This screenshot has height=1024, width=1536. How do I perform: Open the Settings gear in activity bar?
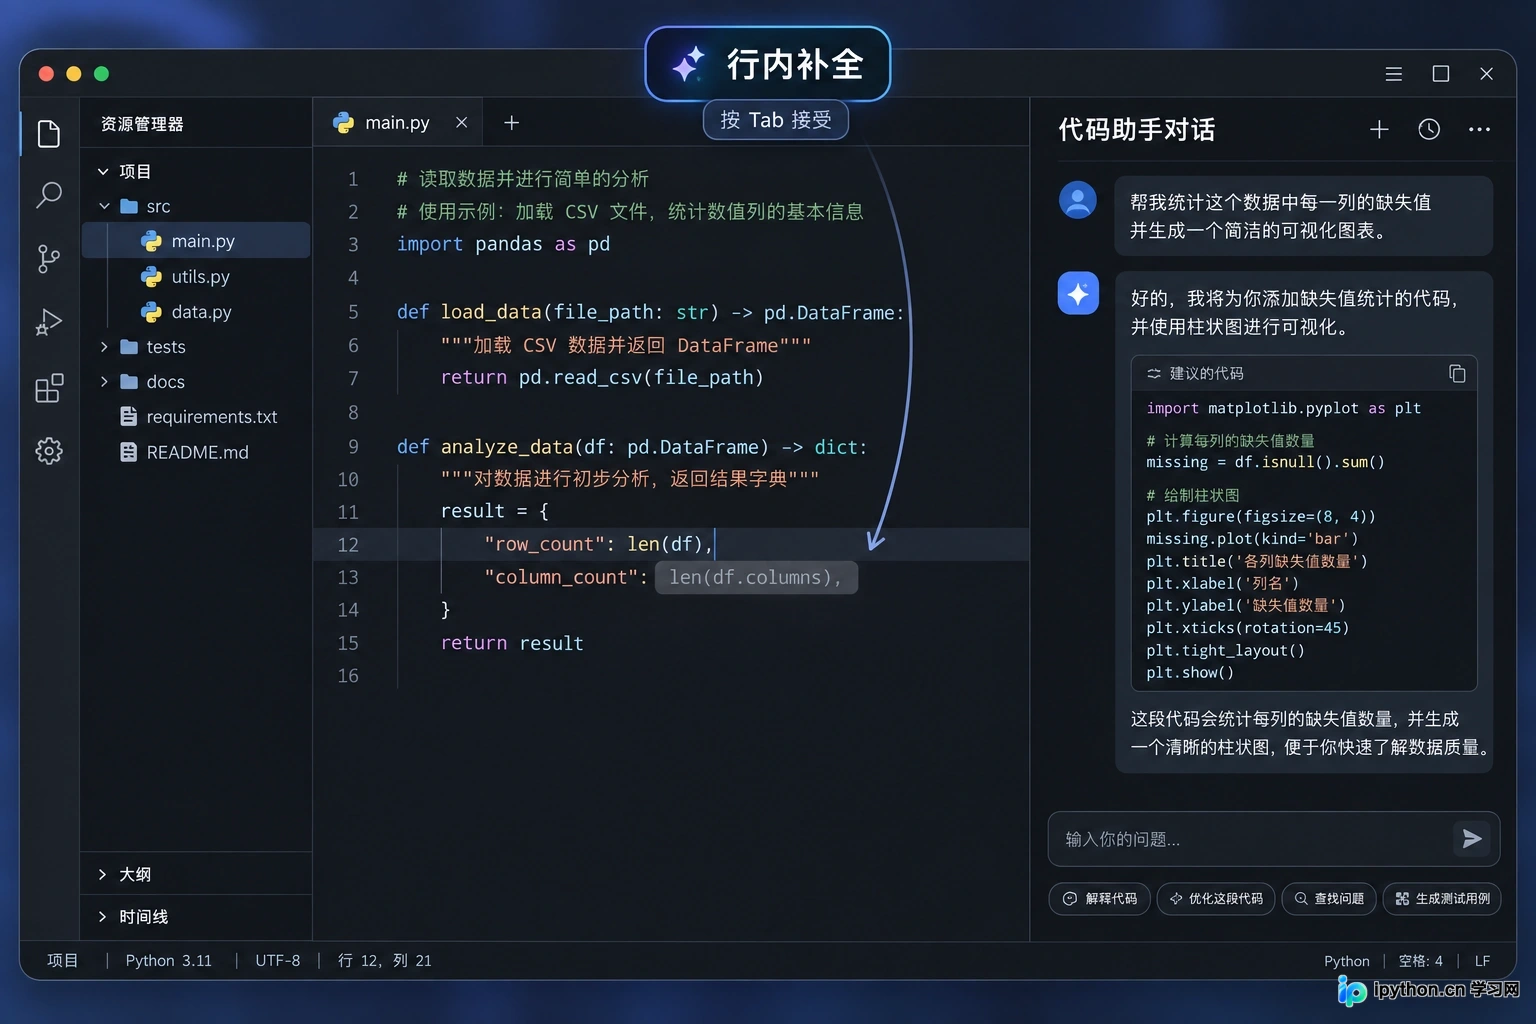pyautogui.click(x=49, y=451)
